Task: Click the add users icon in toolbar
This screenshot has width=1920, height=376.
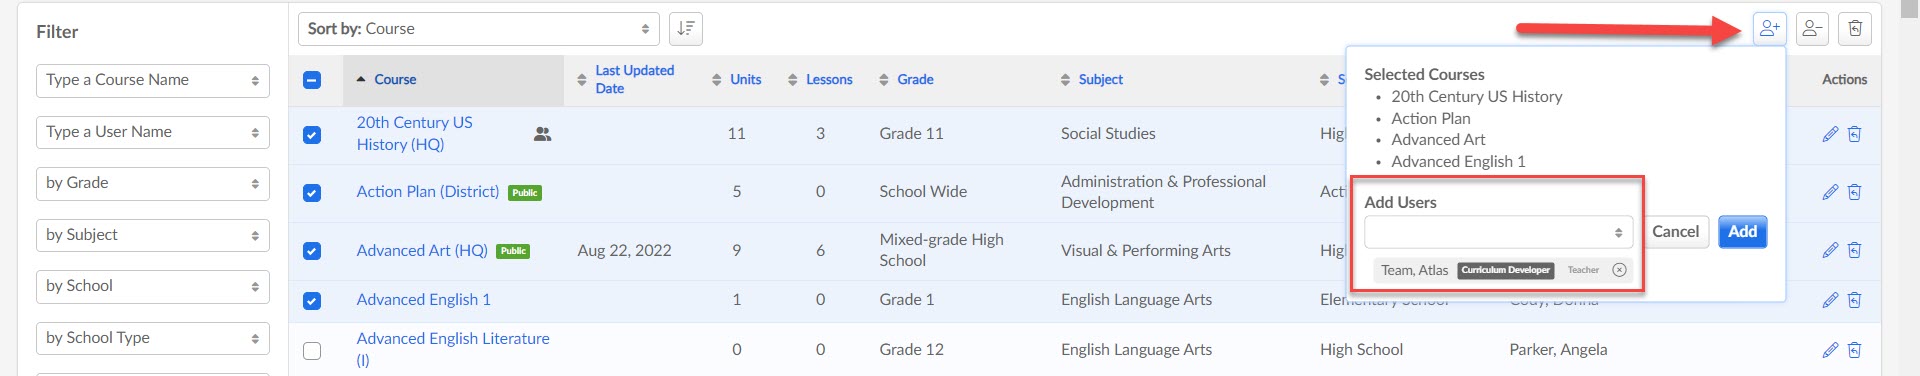Action: point(1769,29)
